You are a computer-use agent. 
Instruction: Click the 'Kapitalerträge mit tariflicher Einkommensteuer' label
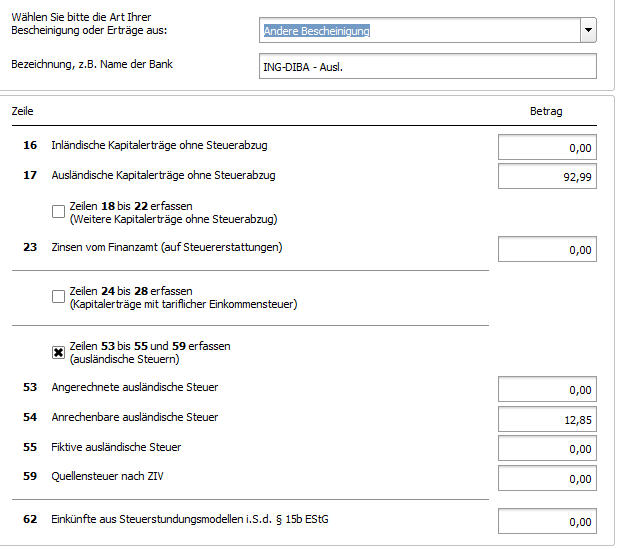[x=183, y=304]
